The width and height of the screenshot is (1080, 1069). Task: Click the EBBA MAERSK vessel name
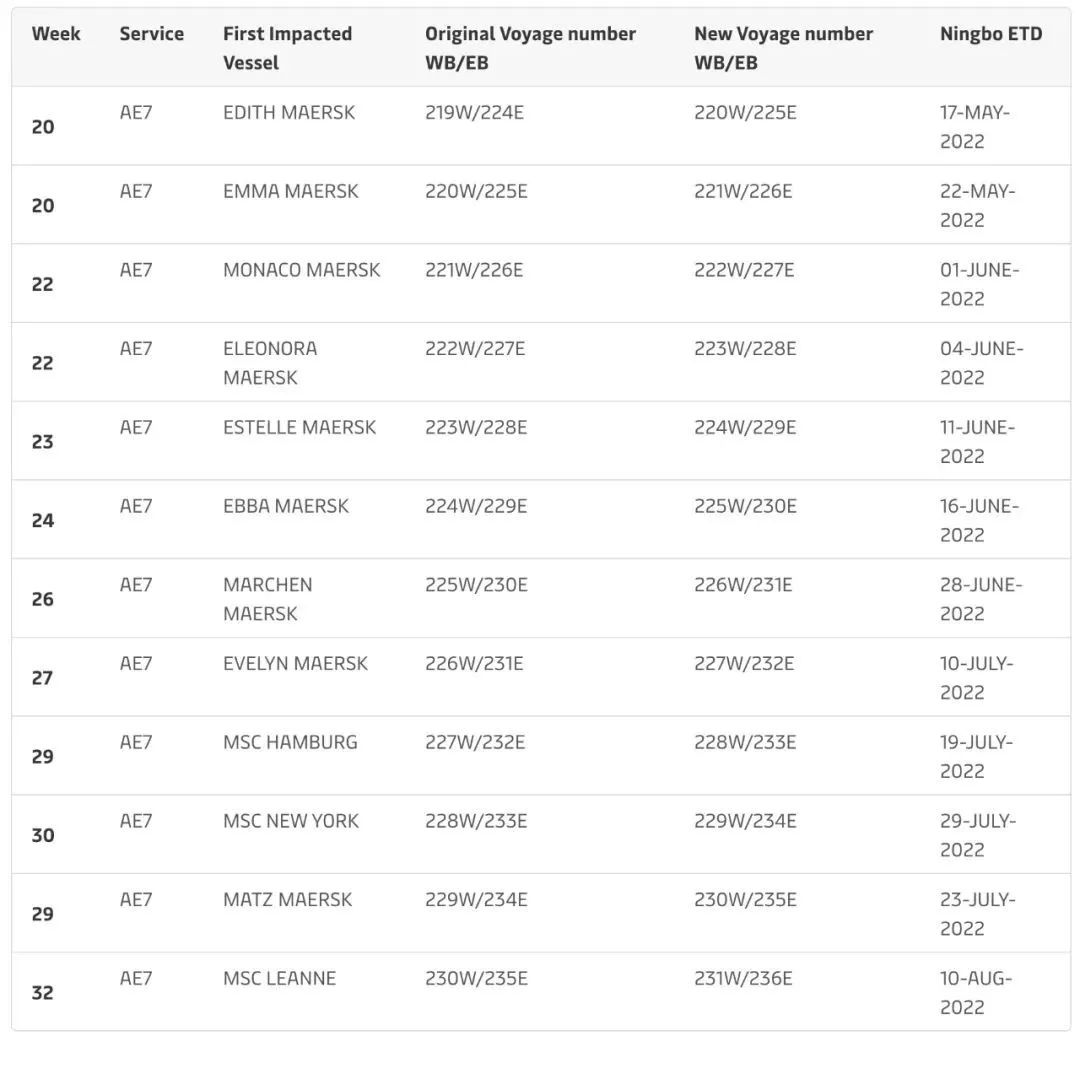(x=286, y=507)
